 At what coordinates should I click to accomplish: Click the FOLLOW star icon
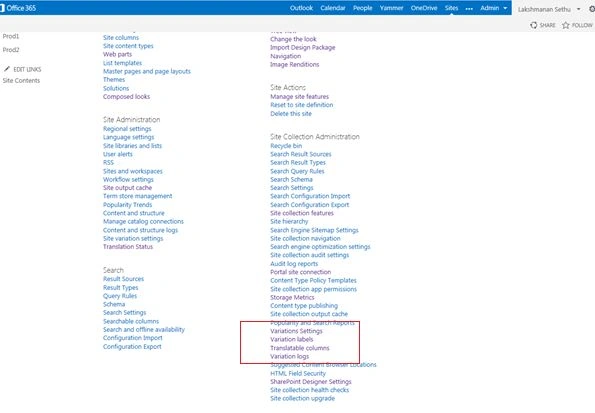click(x=566, y=25)
